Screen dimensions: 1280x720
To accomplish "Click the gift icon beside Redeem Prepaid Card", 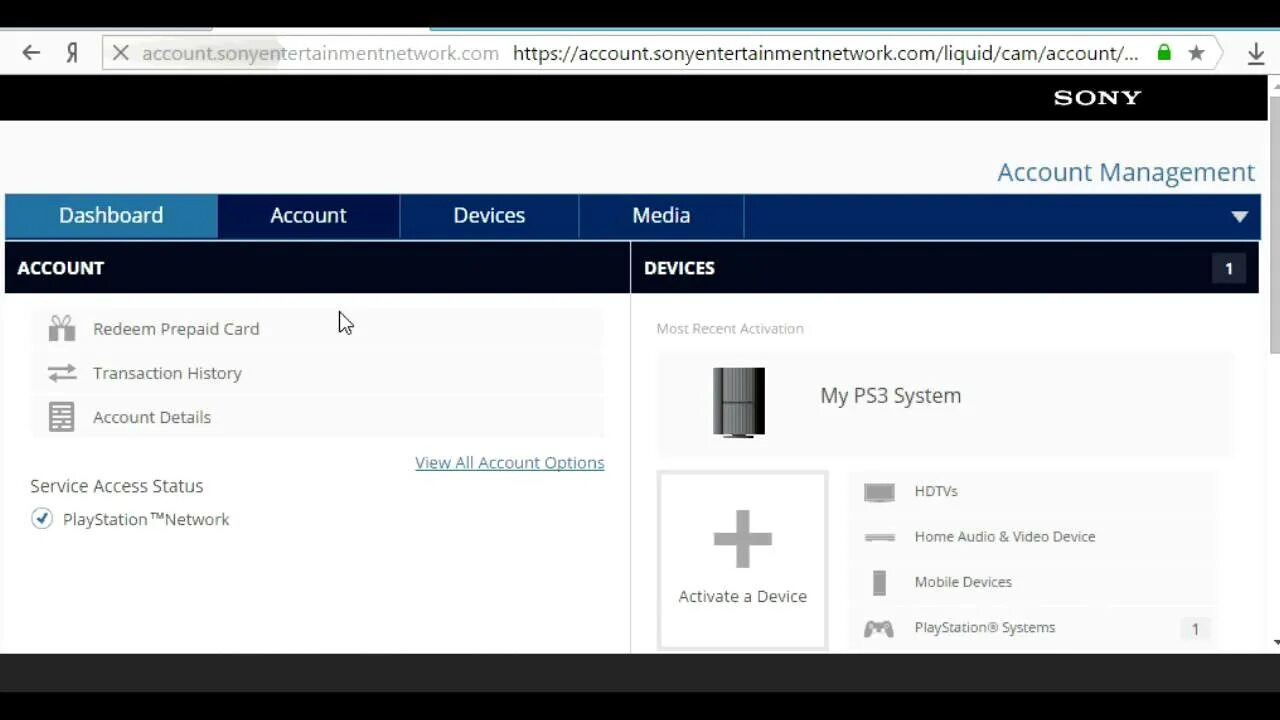I will coord(62,328).
